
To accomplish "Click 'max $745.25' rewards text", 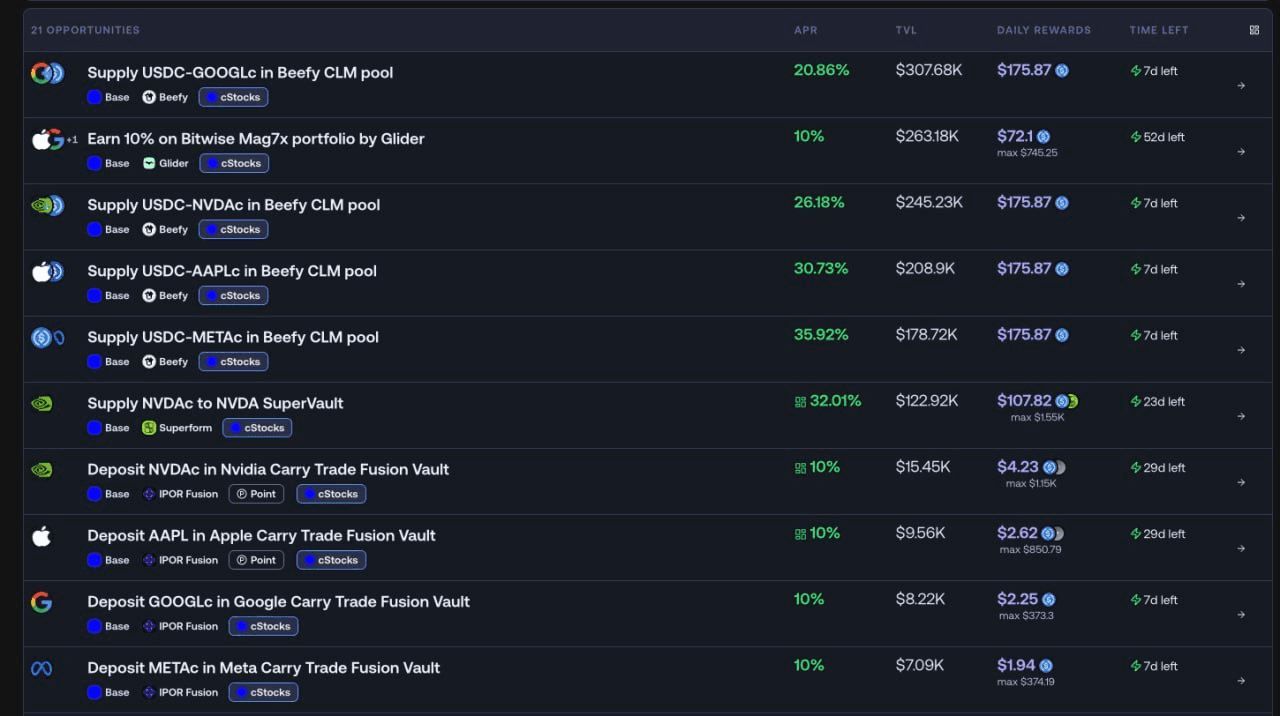I will pyautogui.click(x=1027, y=153).
